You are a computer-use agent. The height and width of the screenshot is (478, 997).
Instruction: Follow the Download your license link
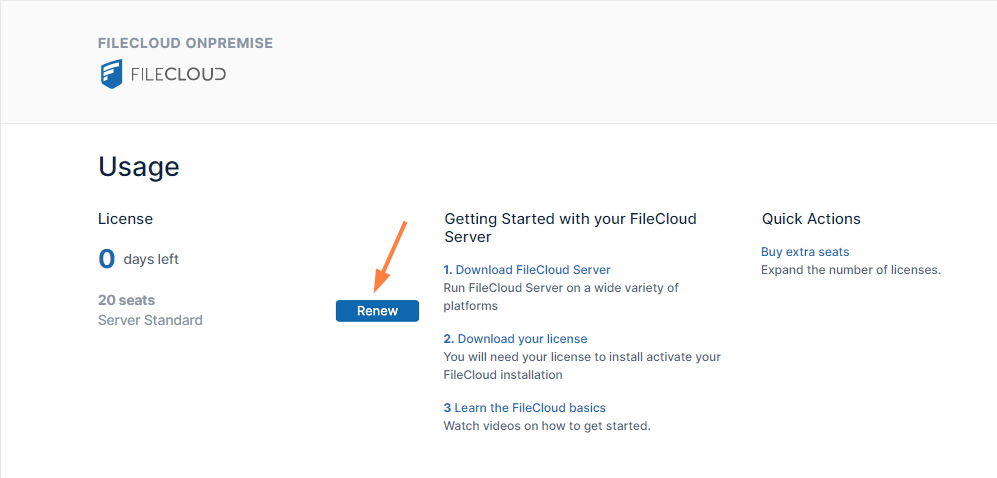[522, 339]
